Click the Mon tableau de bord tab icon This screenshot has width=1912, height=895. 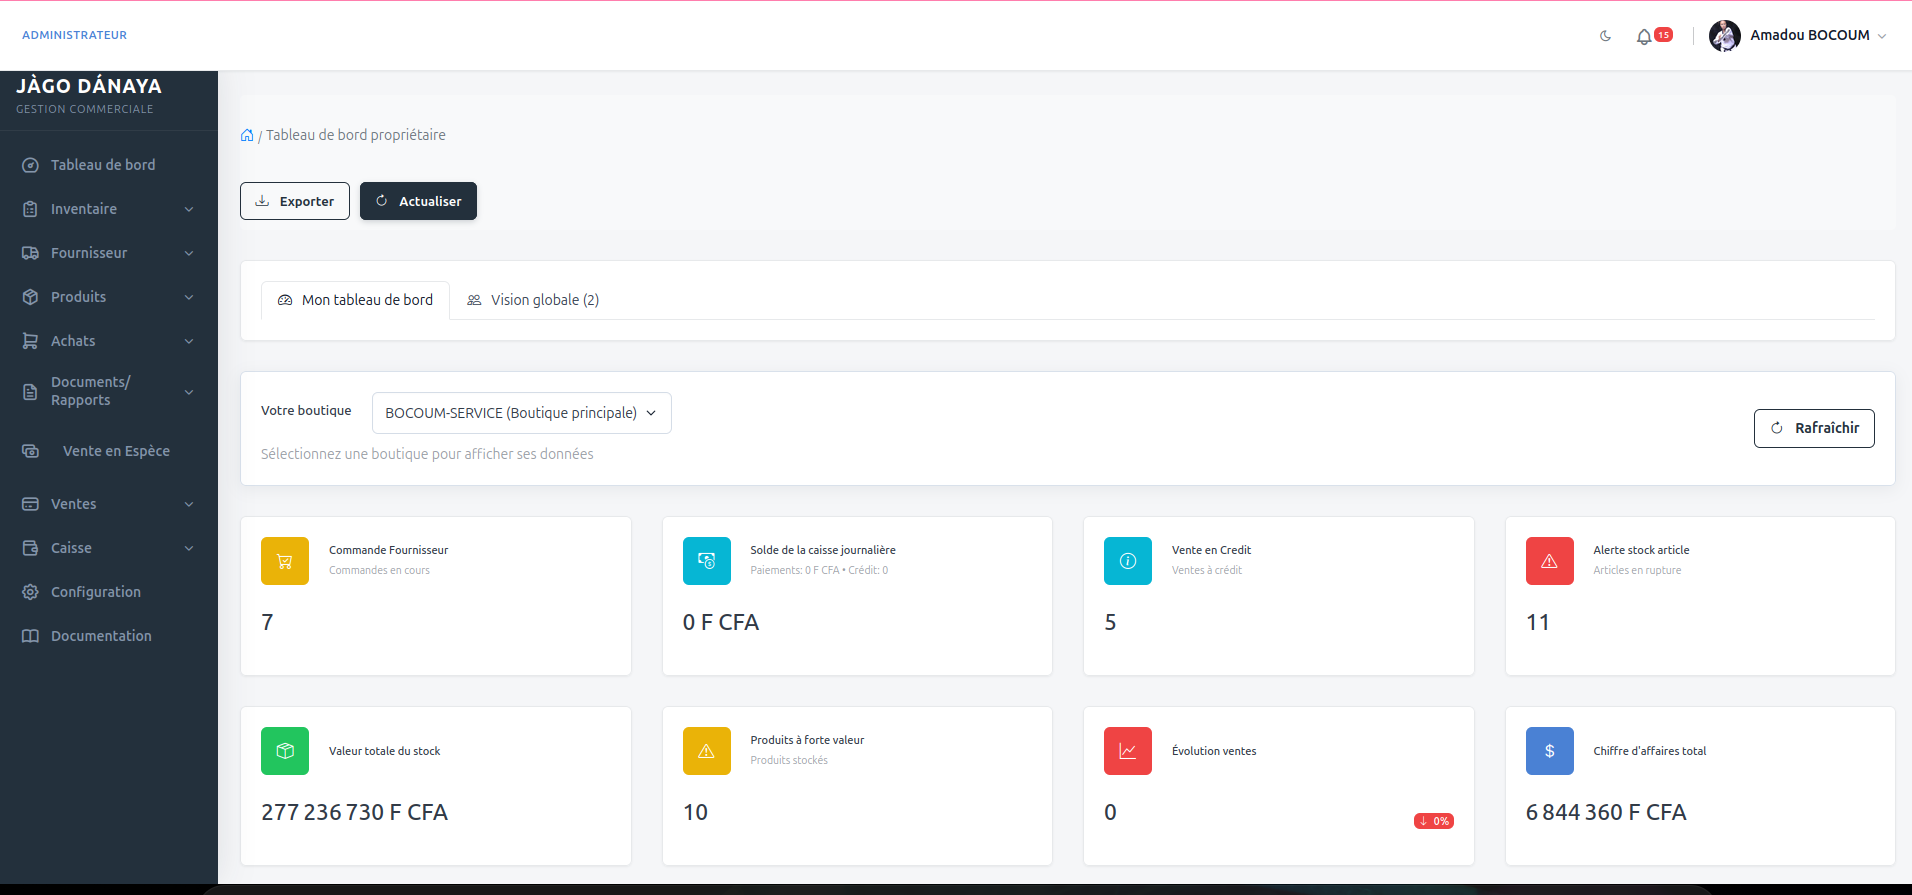(x=285, y=300)
